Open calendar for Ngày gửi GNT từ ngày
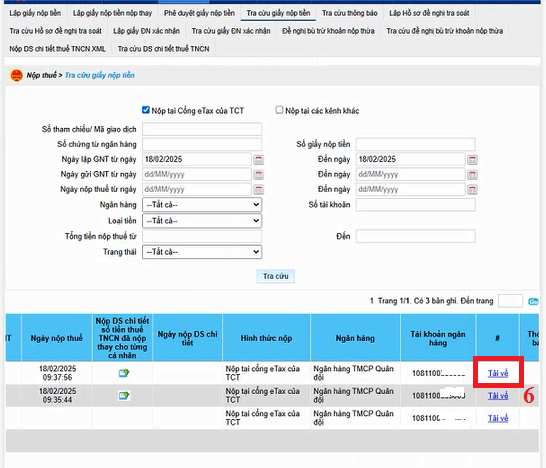The height and width of the screenshot is (468, 546). [258, 174]
